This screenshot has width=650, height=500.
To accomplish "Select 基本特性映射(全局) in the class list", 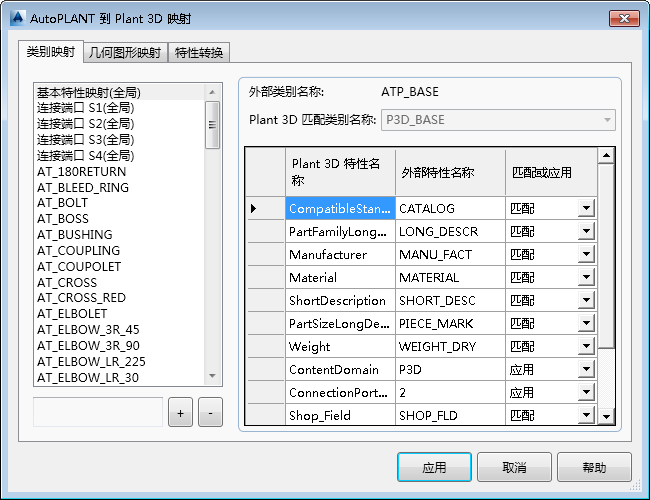I will pos(120,92).
